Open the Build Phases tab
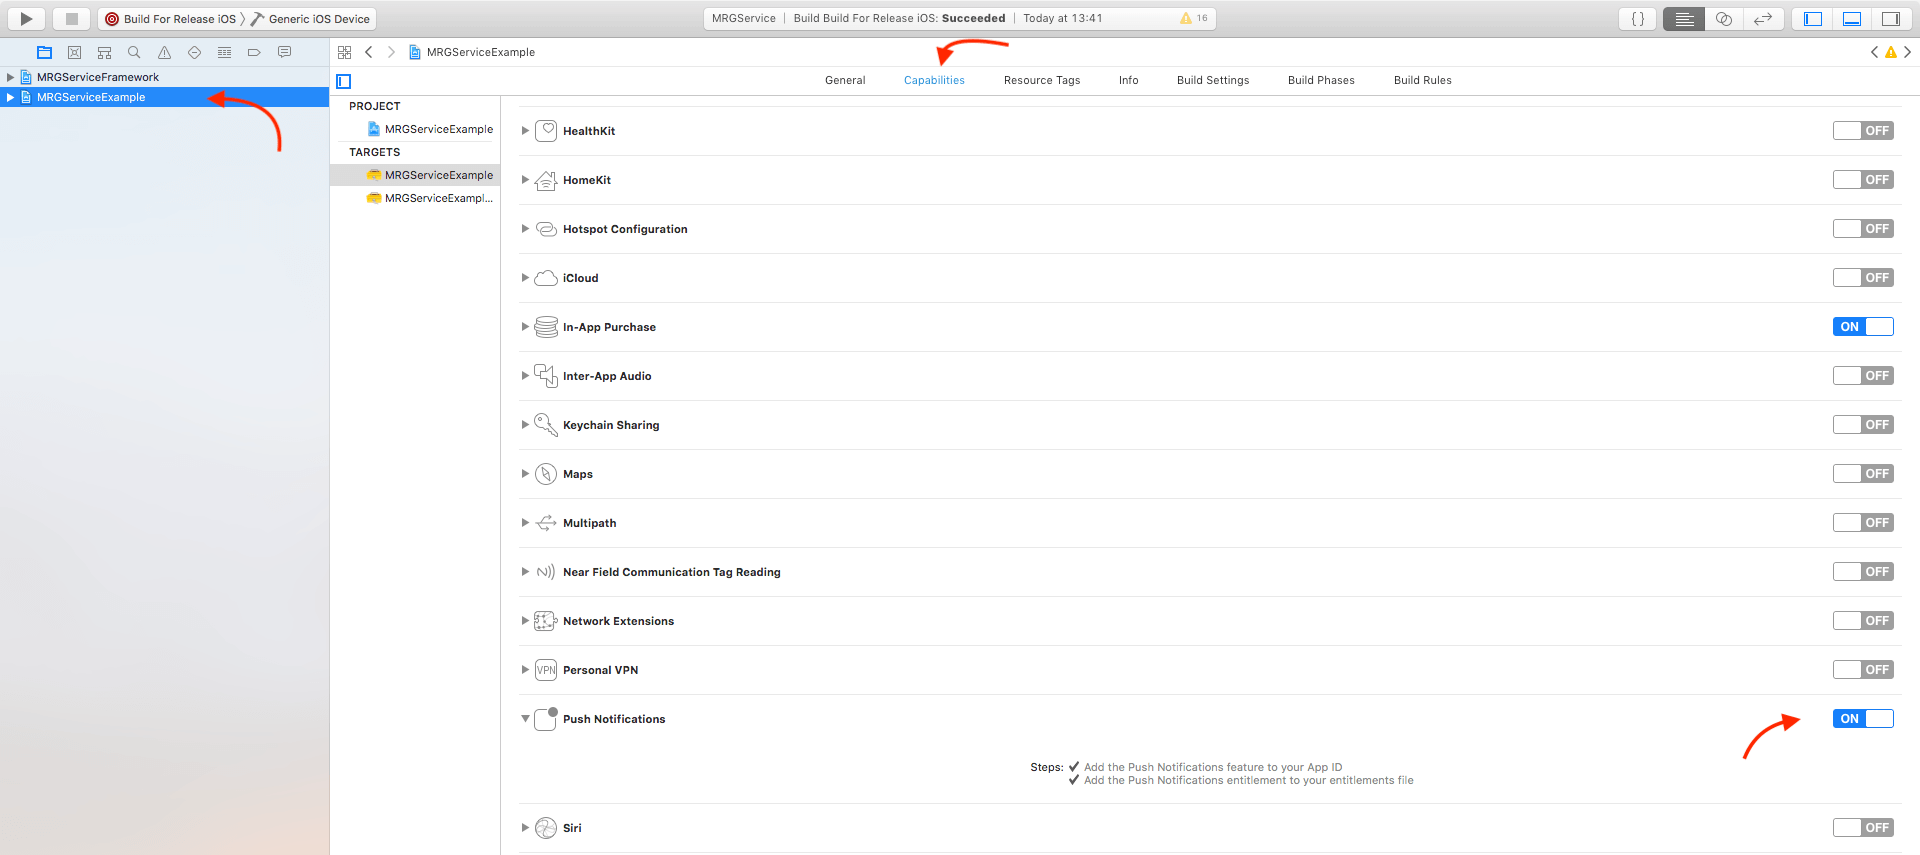Viewport: 1920px width, 855px height. 1321,80
